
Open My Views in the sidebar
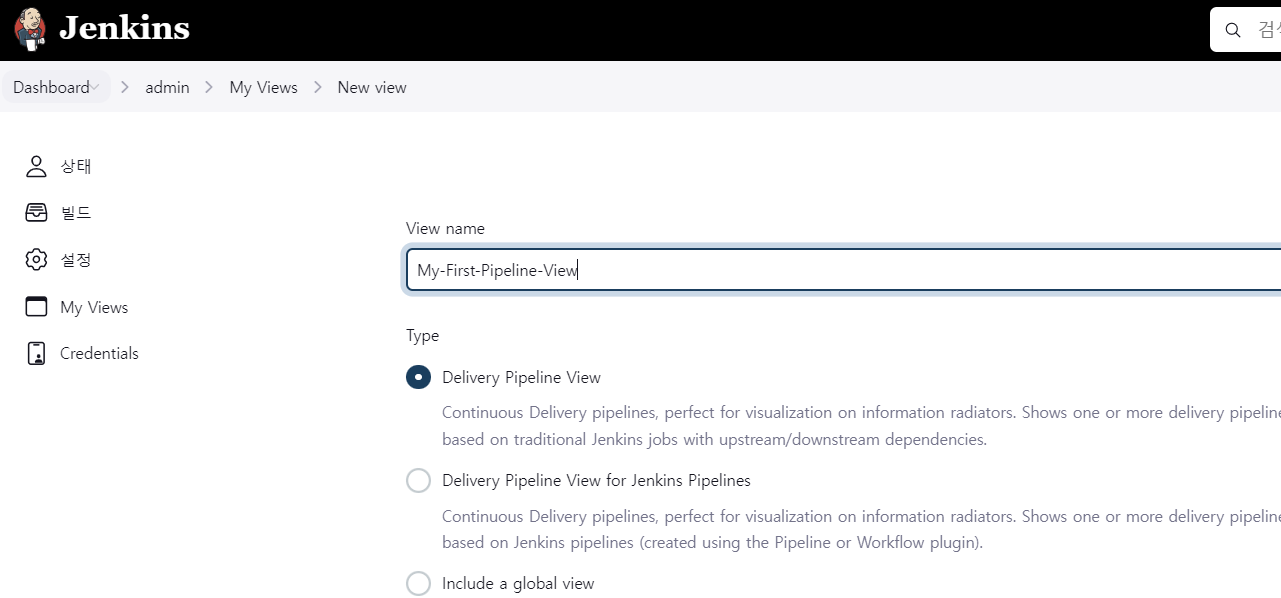tap(94, 307)
